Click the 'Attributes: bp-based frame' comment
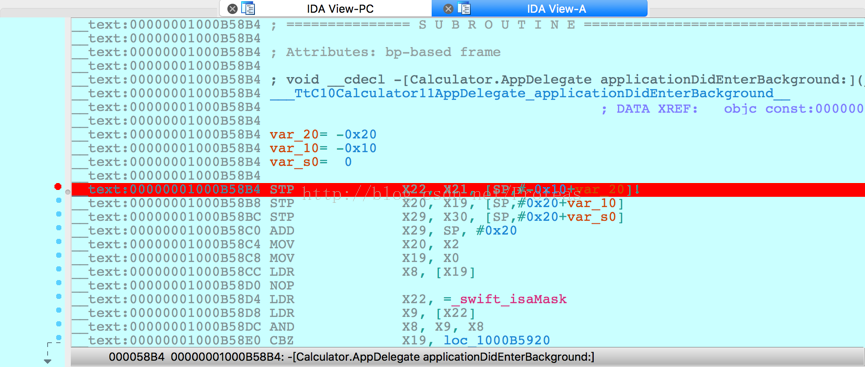865x367 pixels. [x=385, y=52]
